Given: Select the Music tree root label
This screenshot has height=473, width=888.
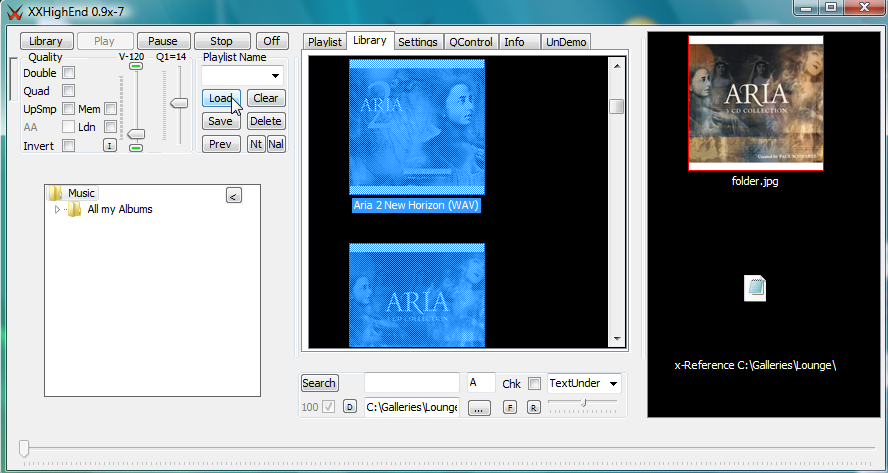Looking at the screenshot, I should (81, 193).
